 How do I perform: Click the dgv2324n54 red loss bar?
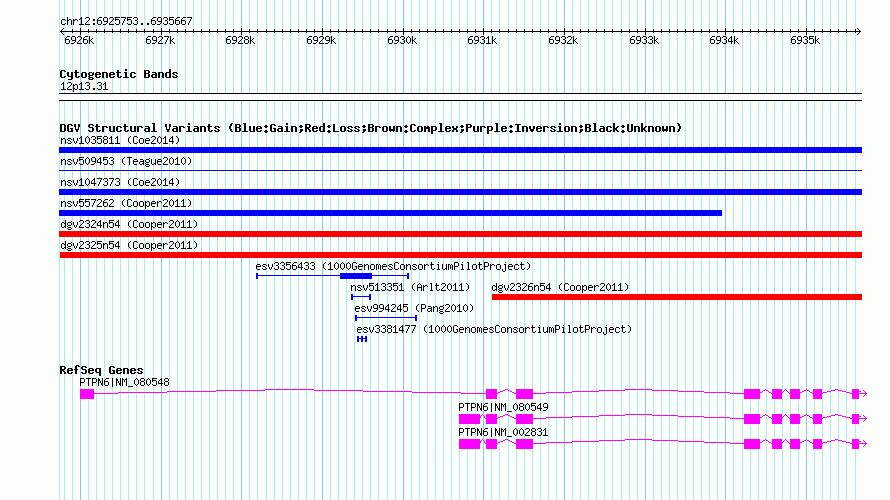(460, 234)
